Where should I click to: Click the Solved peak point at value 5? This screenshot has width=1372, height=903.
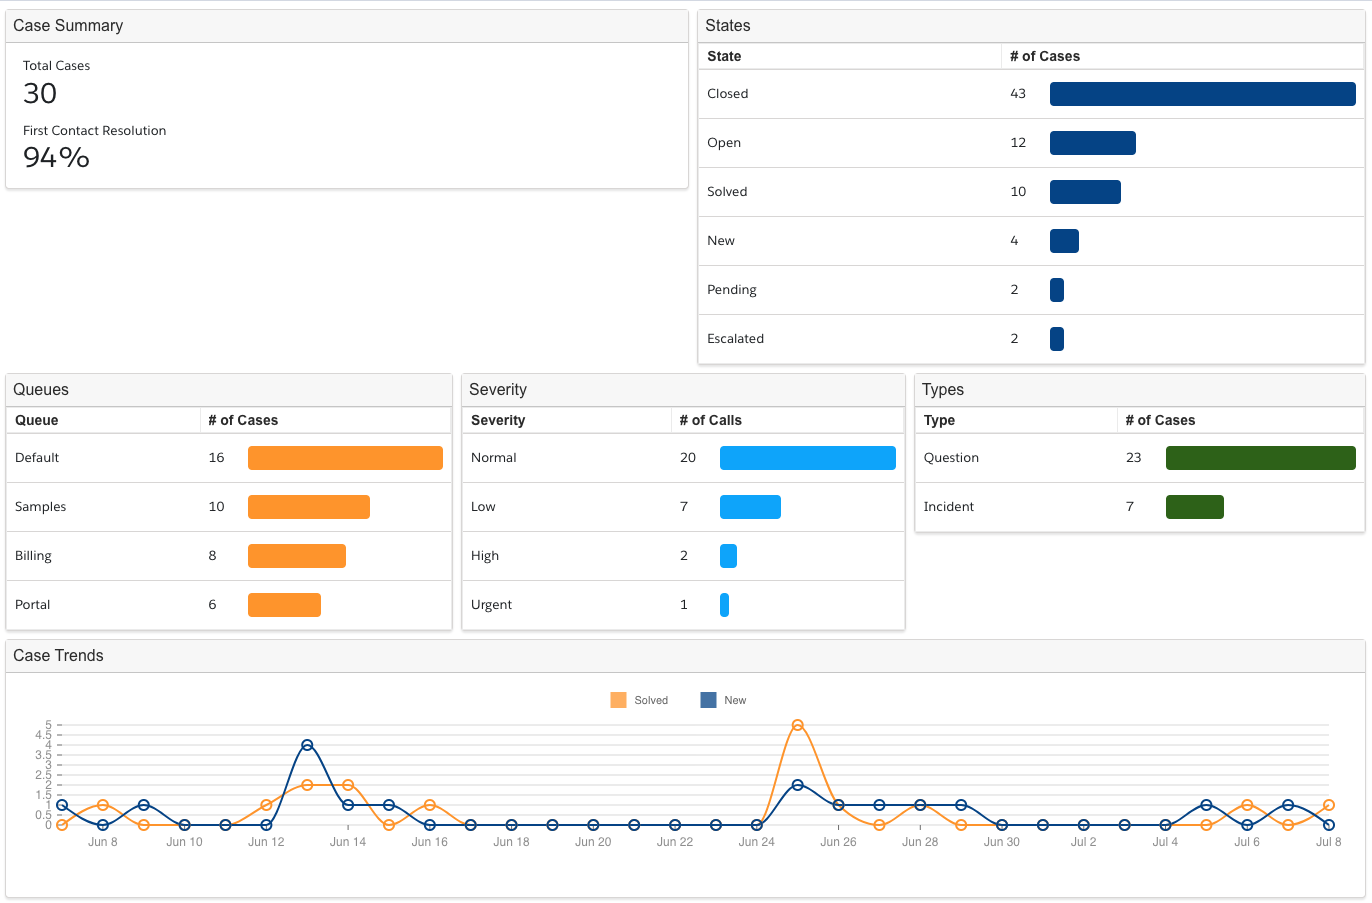(x=797, y=725)
